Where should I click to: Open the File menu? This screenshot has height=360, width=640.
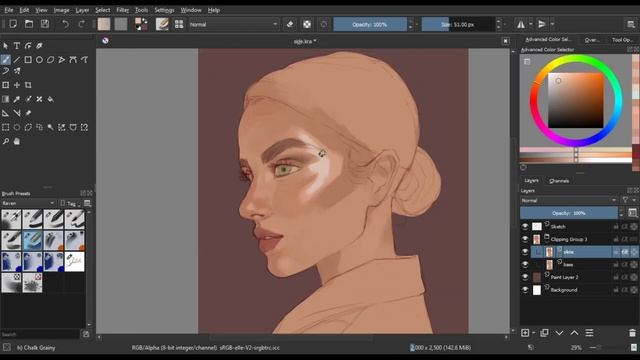(x=9, y=10)
